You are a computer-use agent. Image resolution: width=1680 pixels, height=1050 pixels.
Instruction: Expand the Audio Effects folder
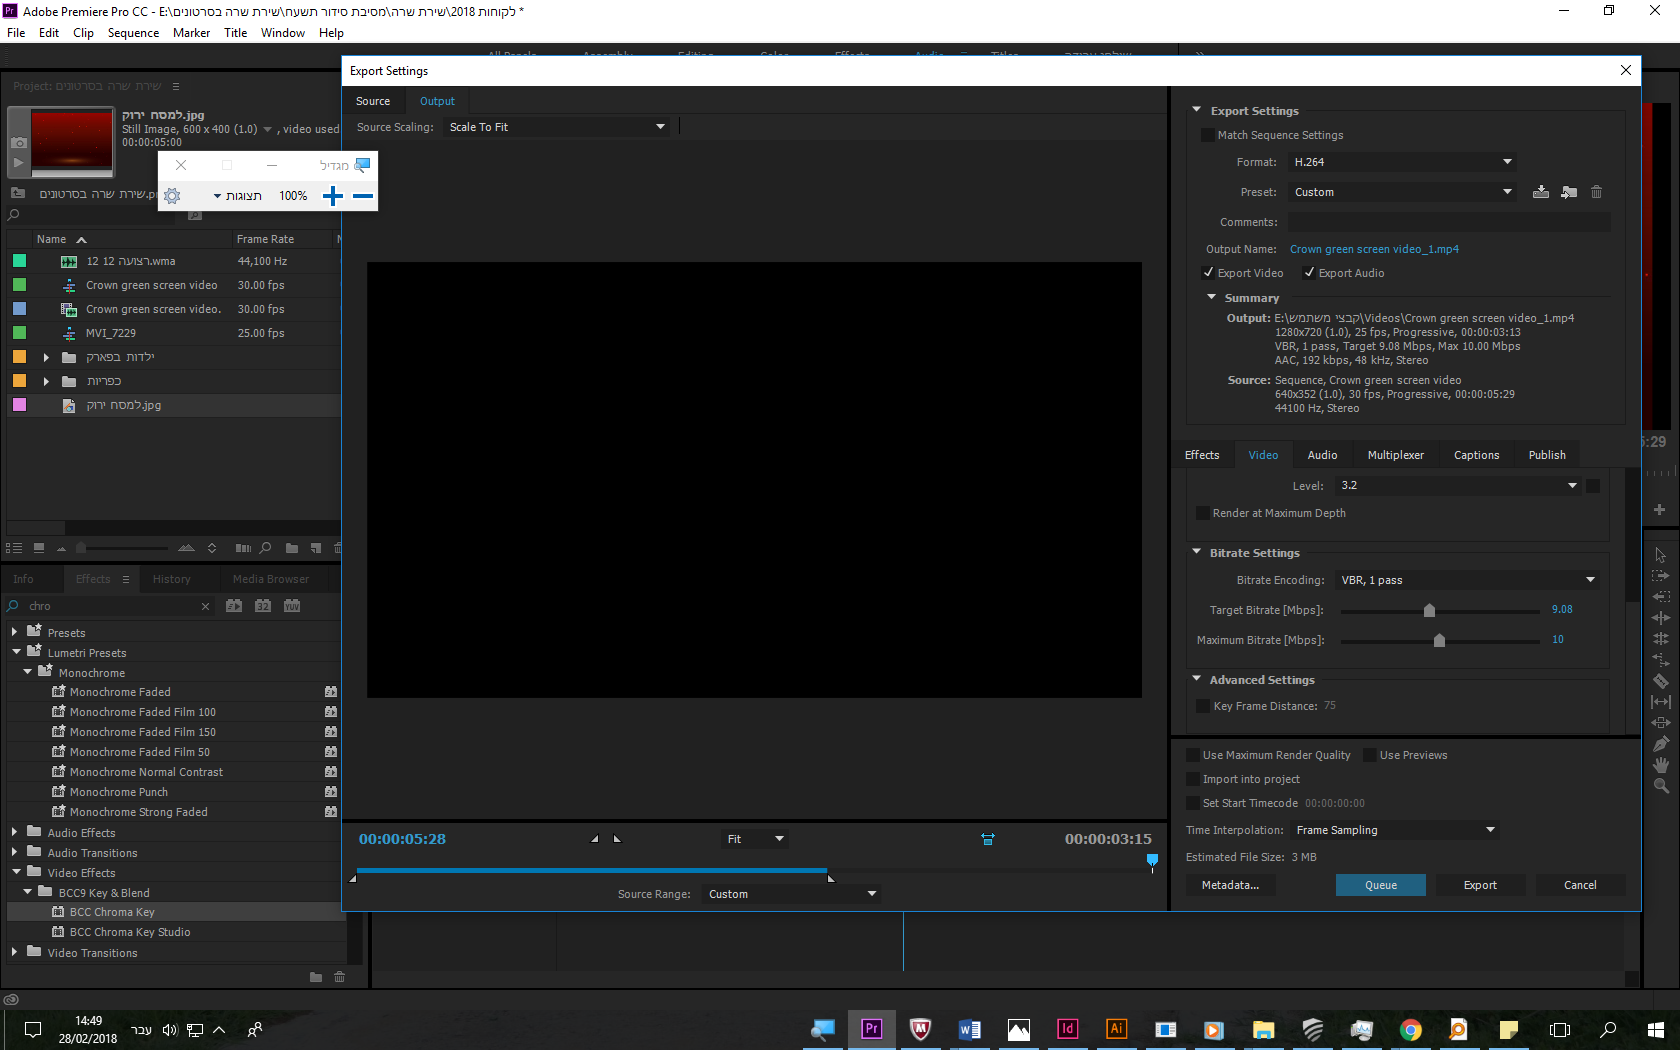(15, 832)
